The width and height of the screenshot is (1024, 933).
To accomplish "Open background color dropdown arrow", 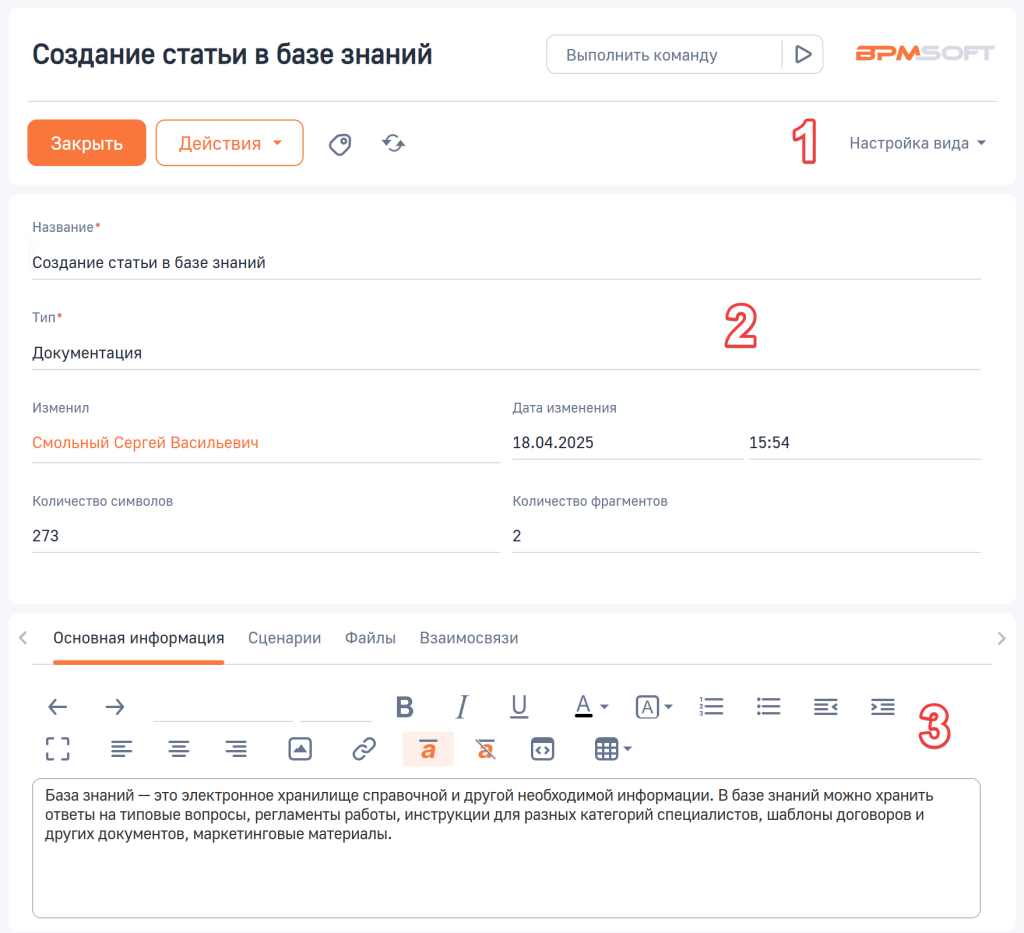I will point(668,706).
